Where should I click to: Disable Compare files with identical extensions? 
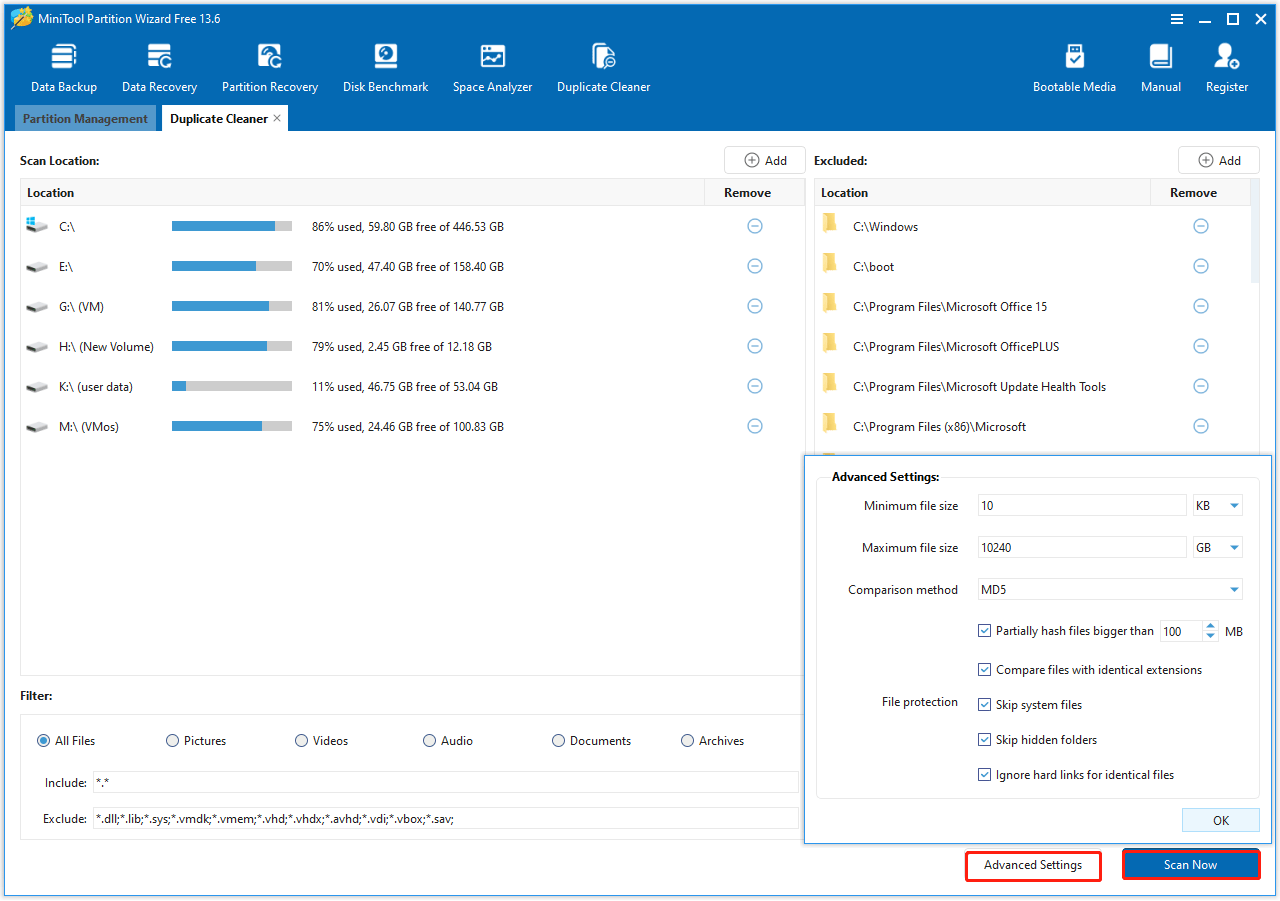click(985, 669)
